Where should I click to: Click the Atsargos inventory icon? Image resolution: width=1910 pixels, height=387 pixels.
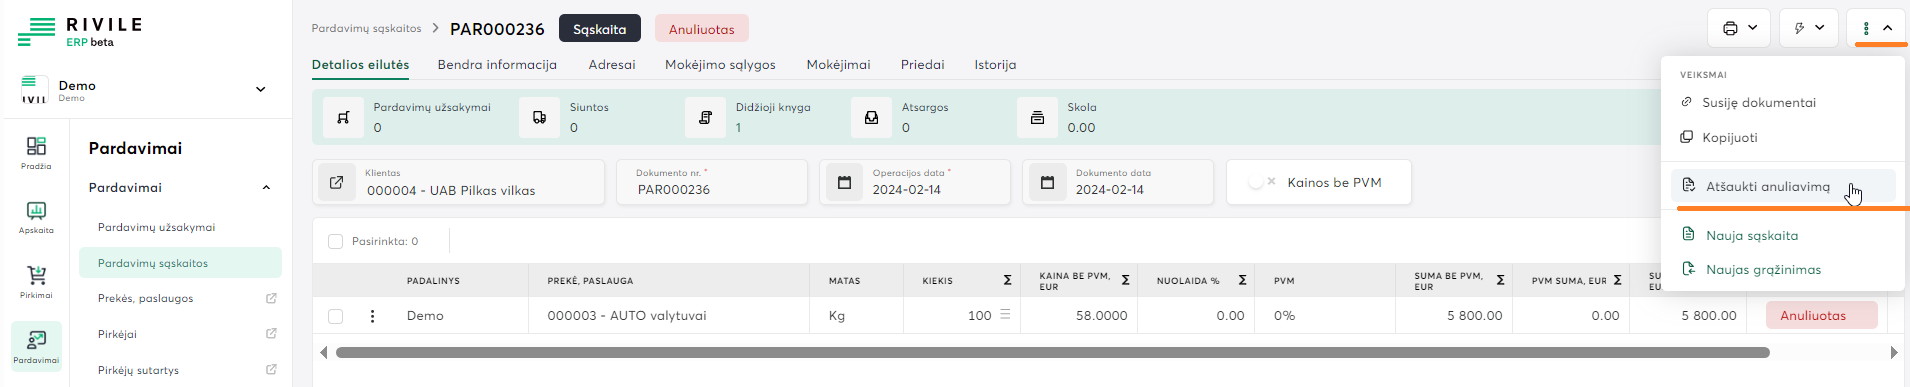871,117
